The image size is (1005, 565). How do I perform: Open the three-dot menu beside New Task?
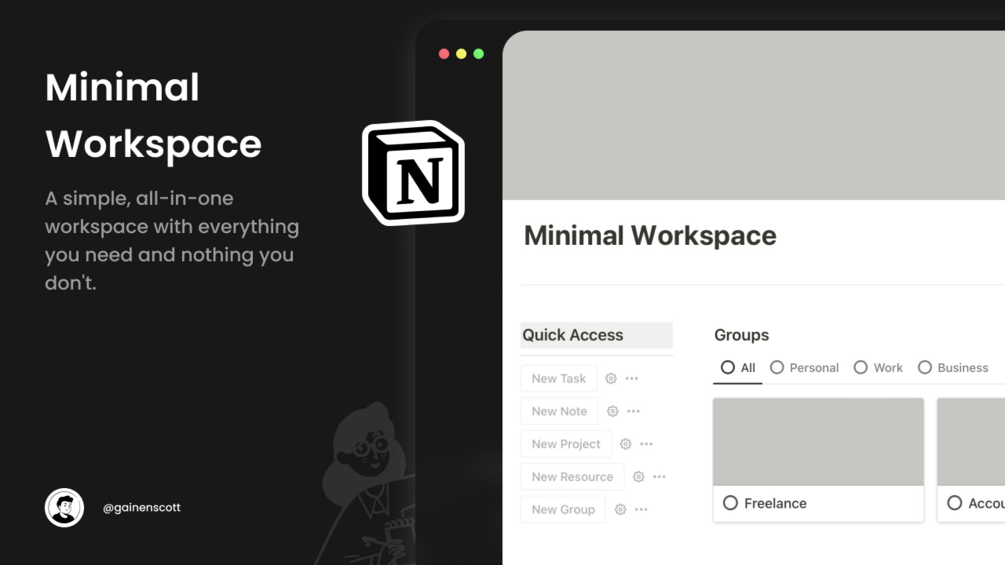tap(632, 379)
